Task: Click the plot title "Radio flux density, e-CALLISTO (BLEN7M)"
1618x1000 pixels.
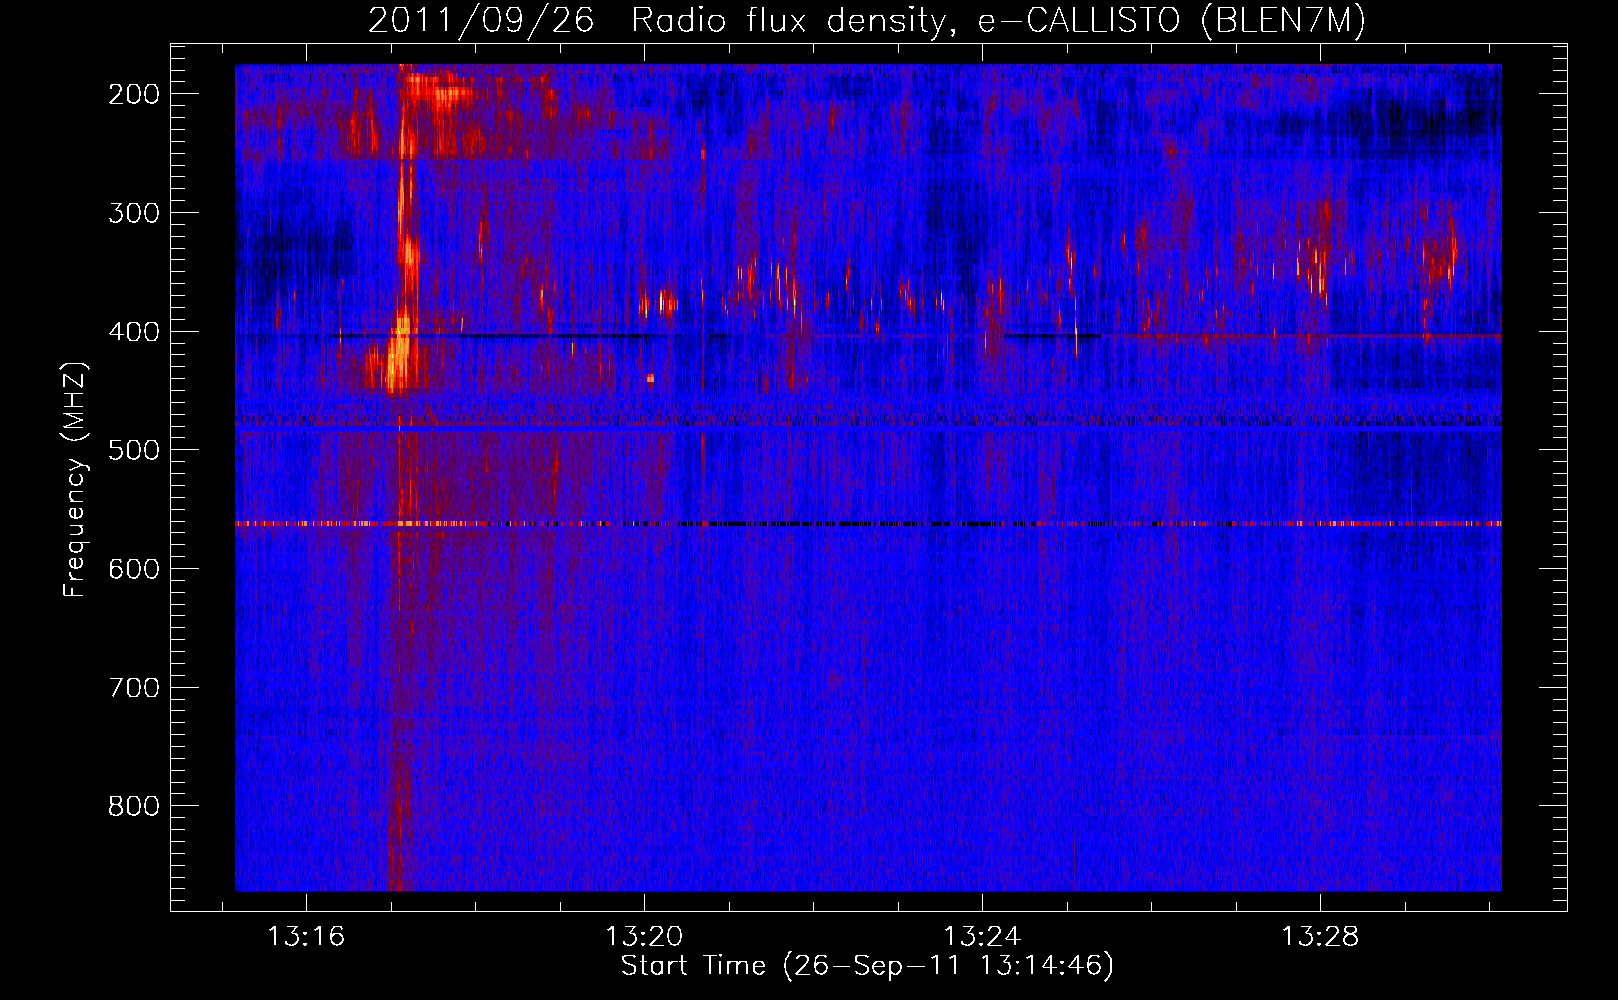Action: [998, 20]
